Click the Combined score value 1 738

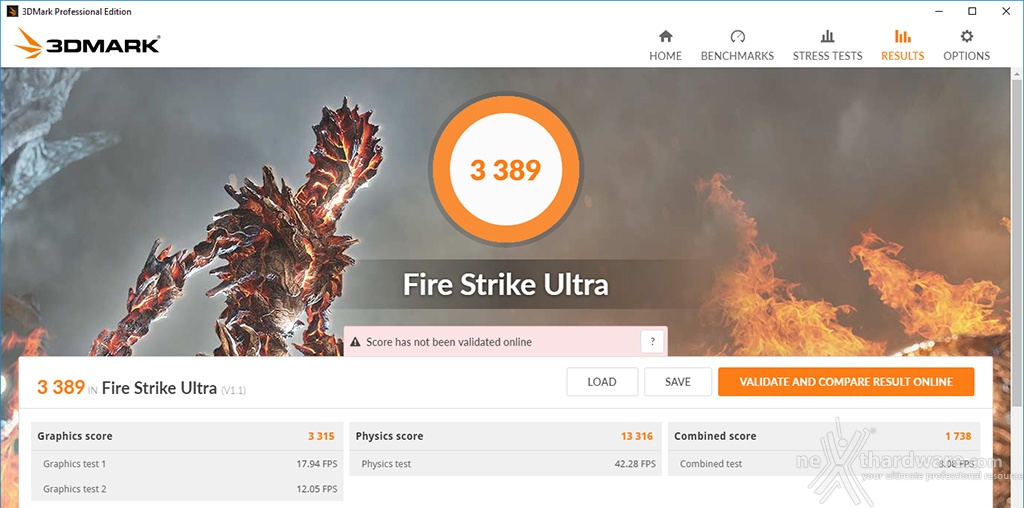pos(958,436)
